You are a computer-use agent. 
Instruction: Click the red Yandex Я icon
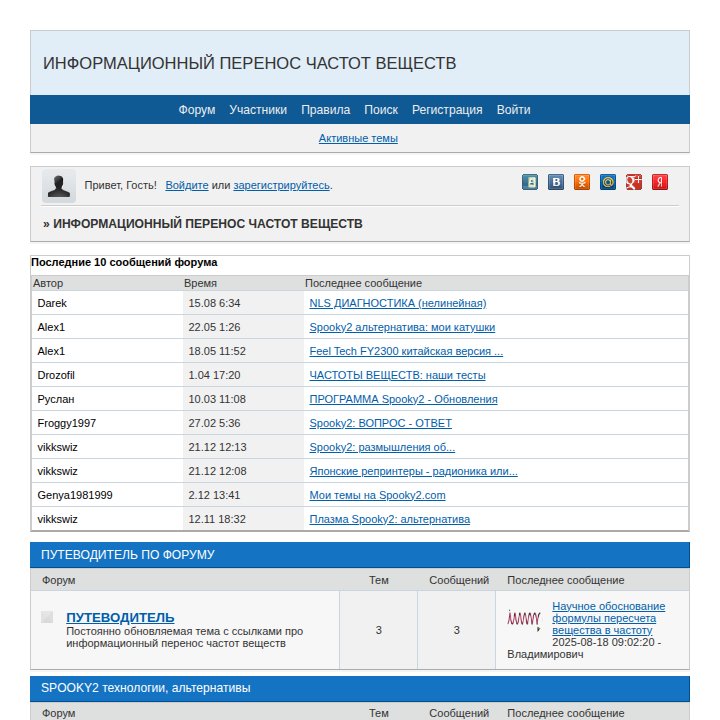[x=660, y=182]
